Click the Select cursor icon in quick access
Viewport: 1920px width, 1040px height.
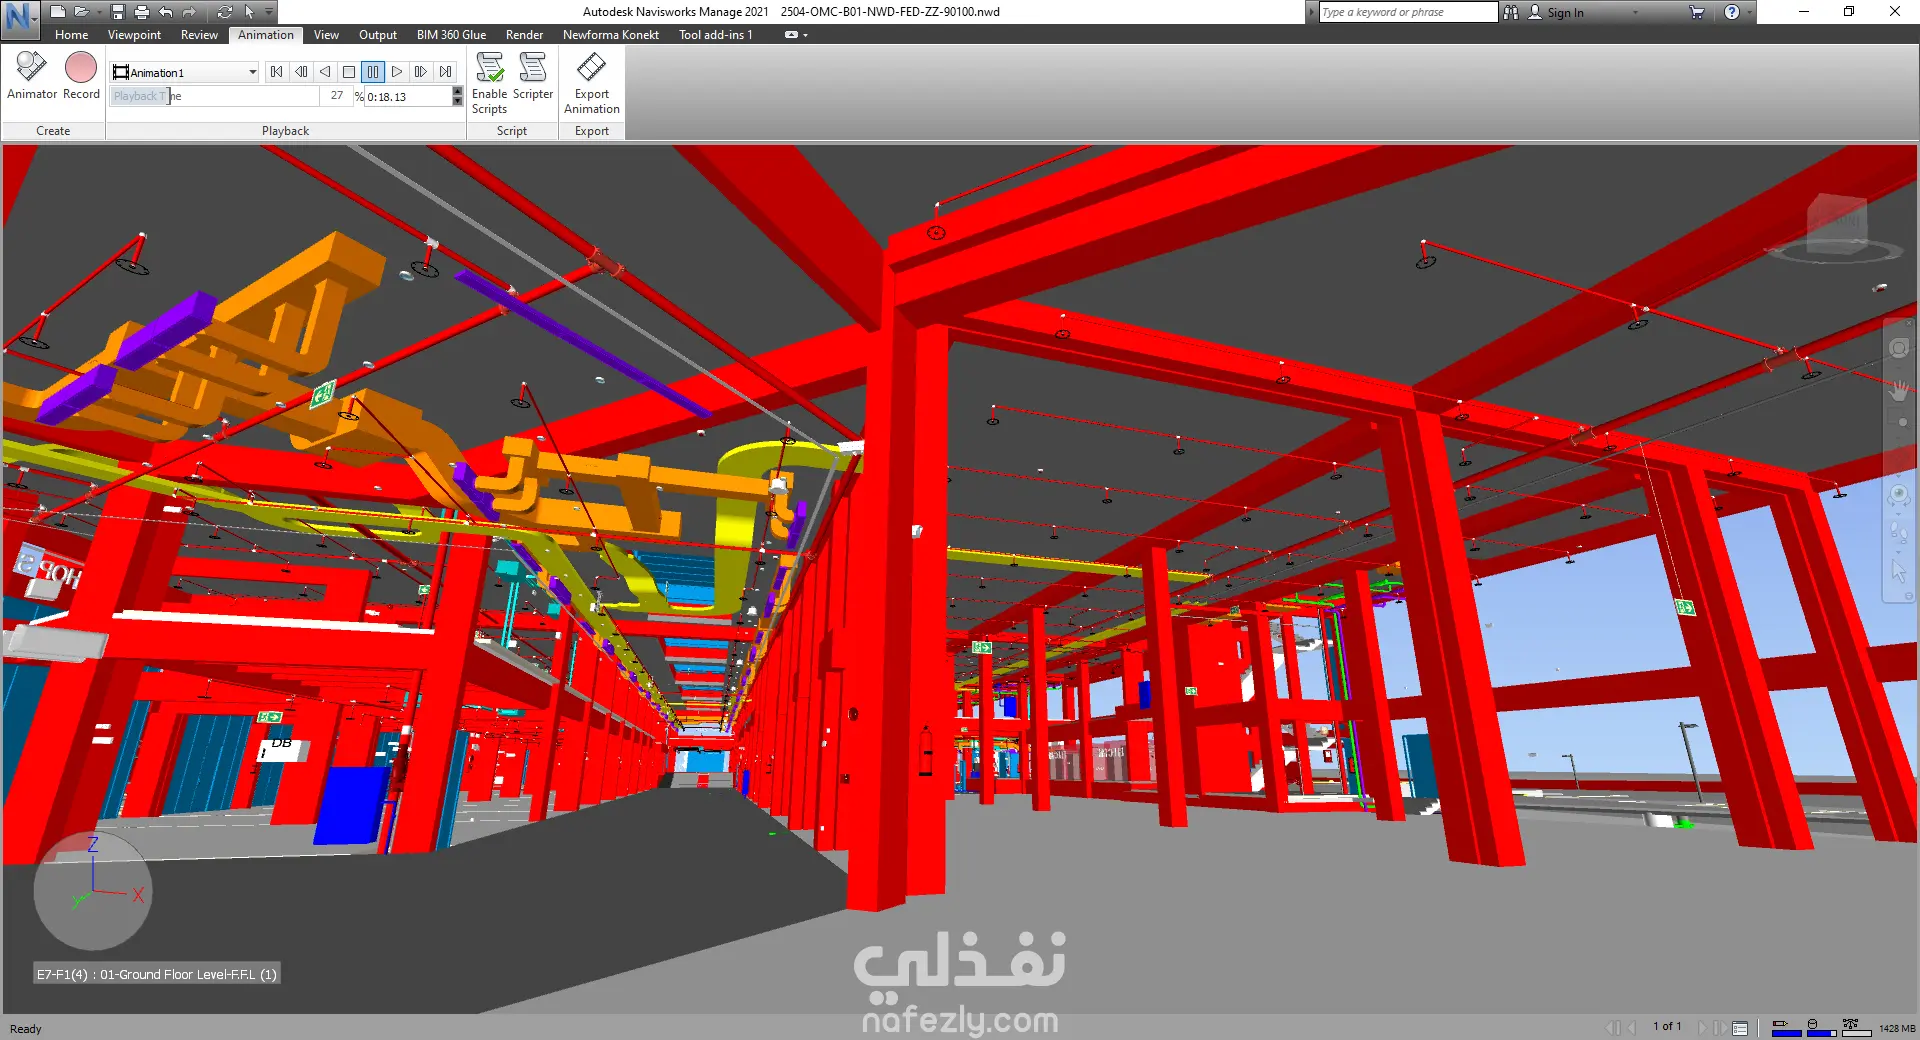pyautogui.click(x=249, y=12)
